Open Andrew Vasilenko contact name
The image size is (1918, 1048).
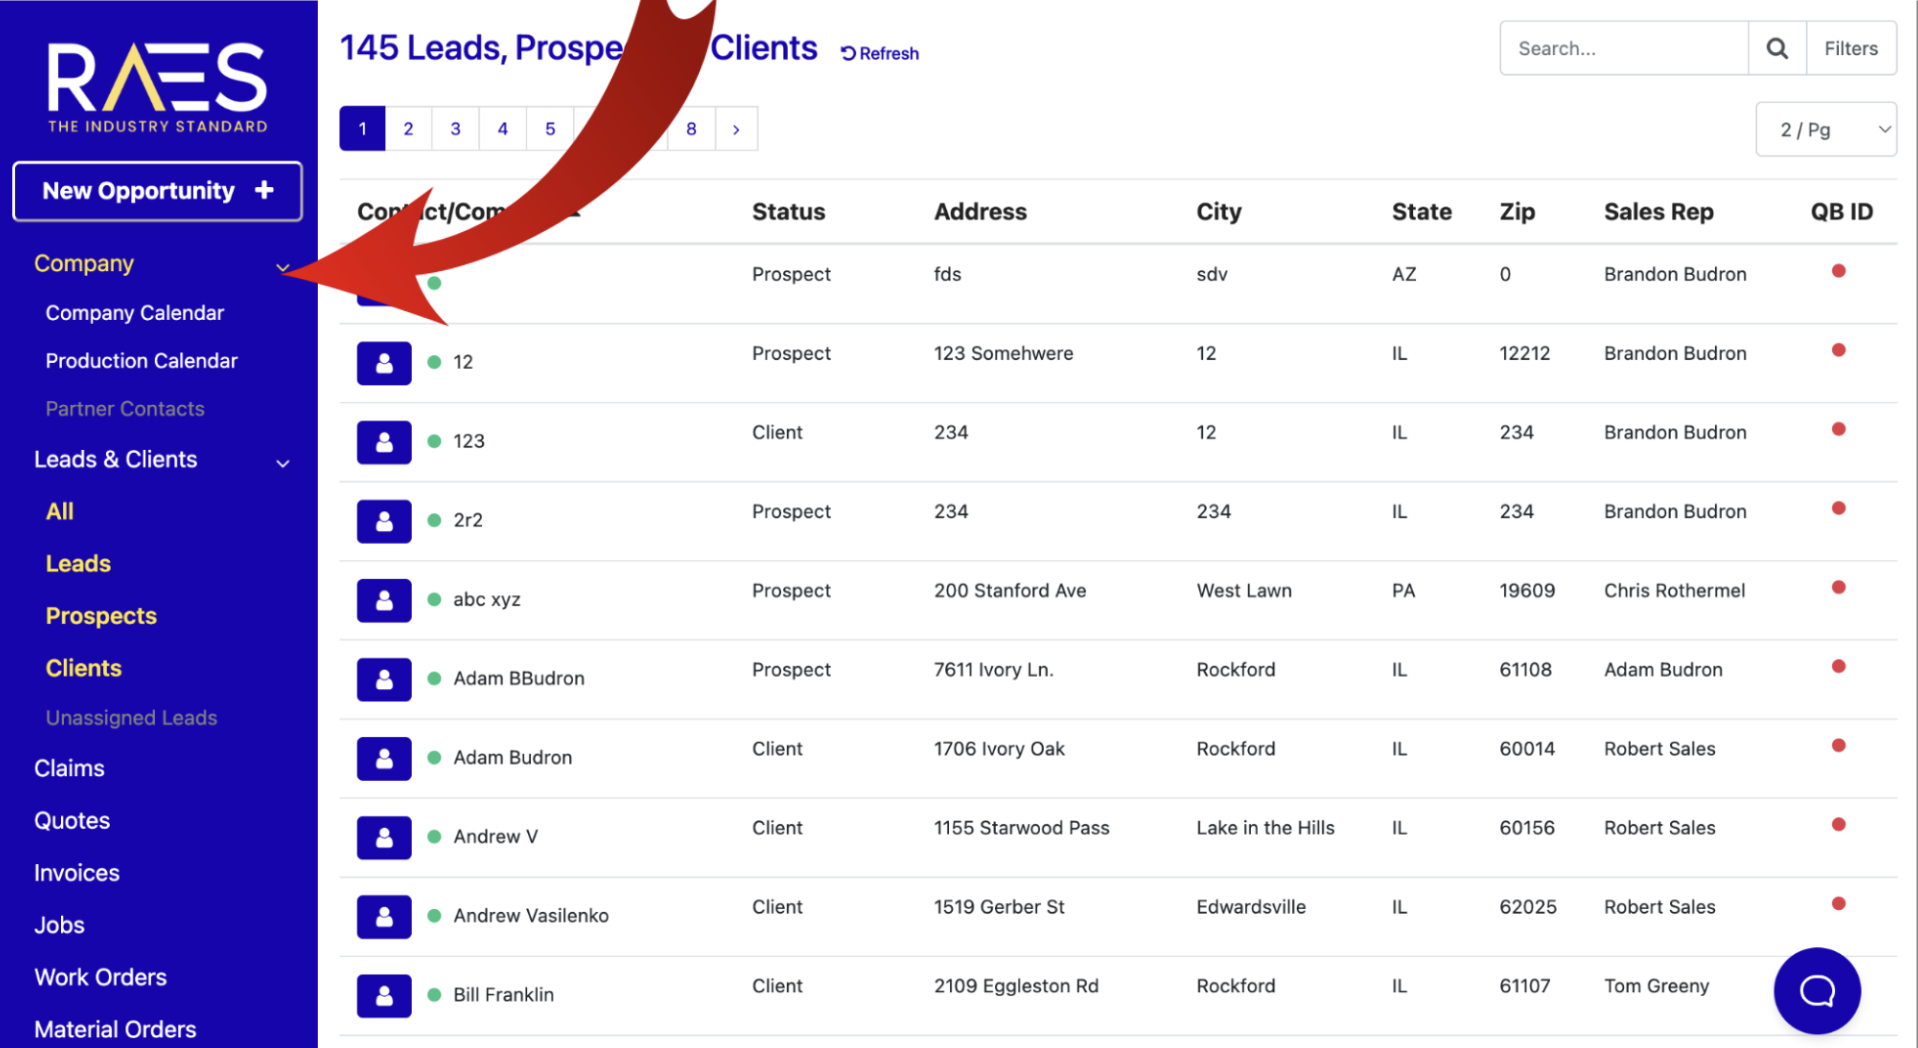[x=530, y=916]
